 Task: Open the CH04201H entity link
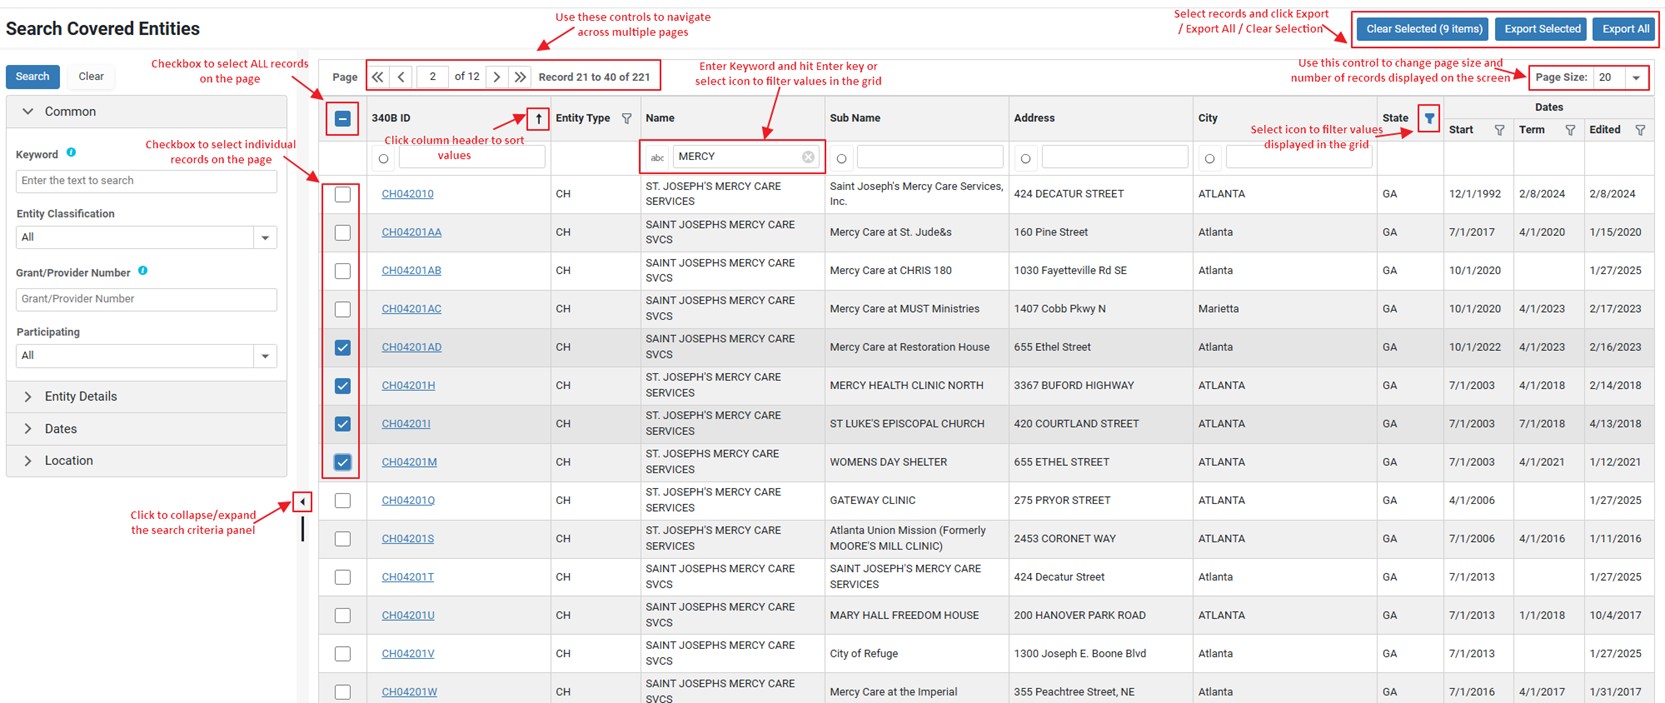click(x=408, y=386)
